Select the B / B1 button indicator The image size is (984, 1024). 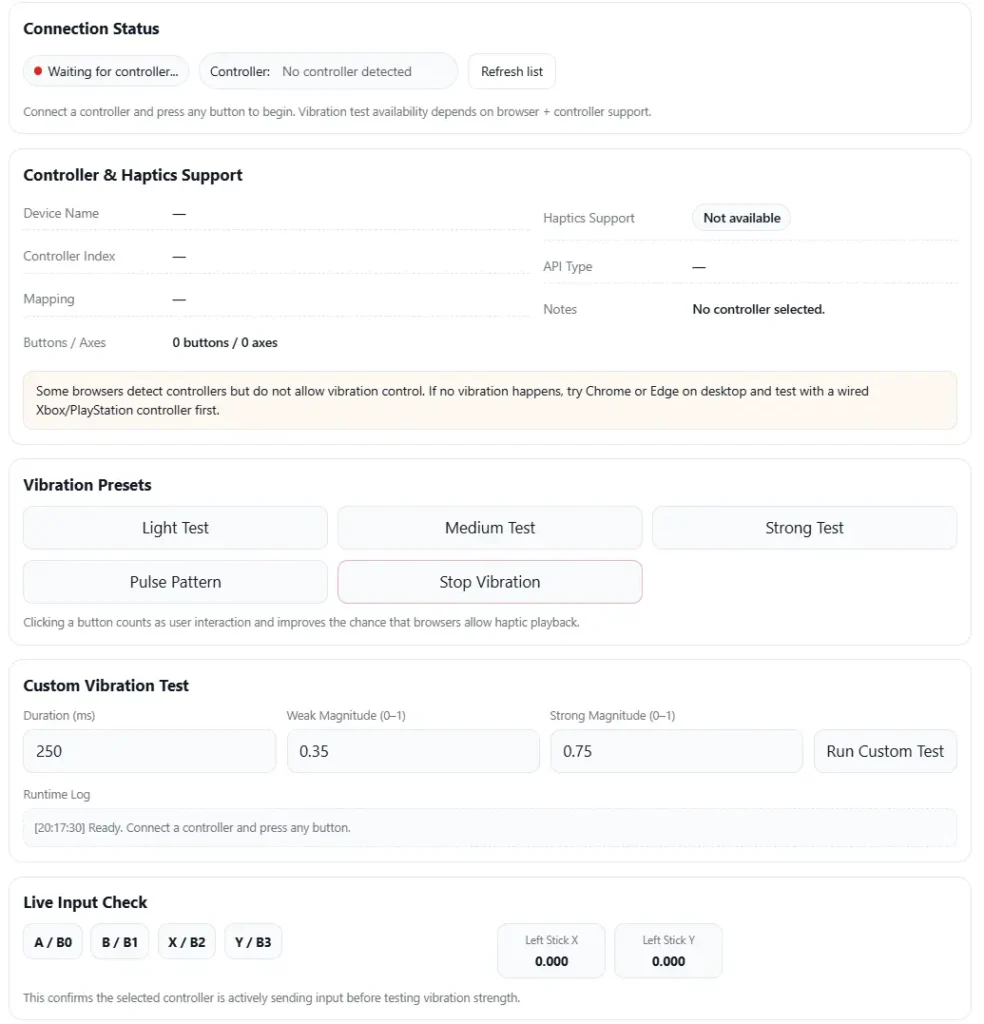120,942
